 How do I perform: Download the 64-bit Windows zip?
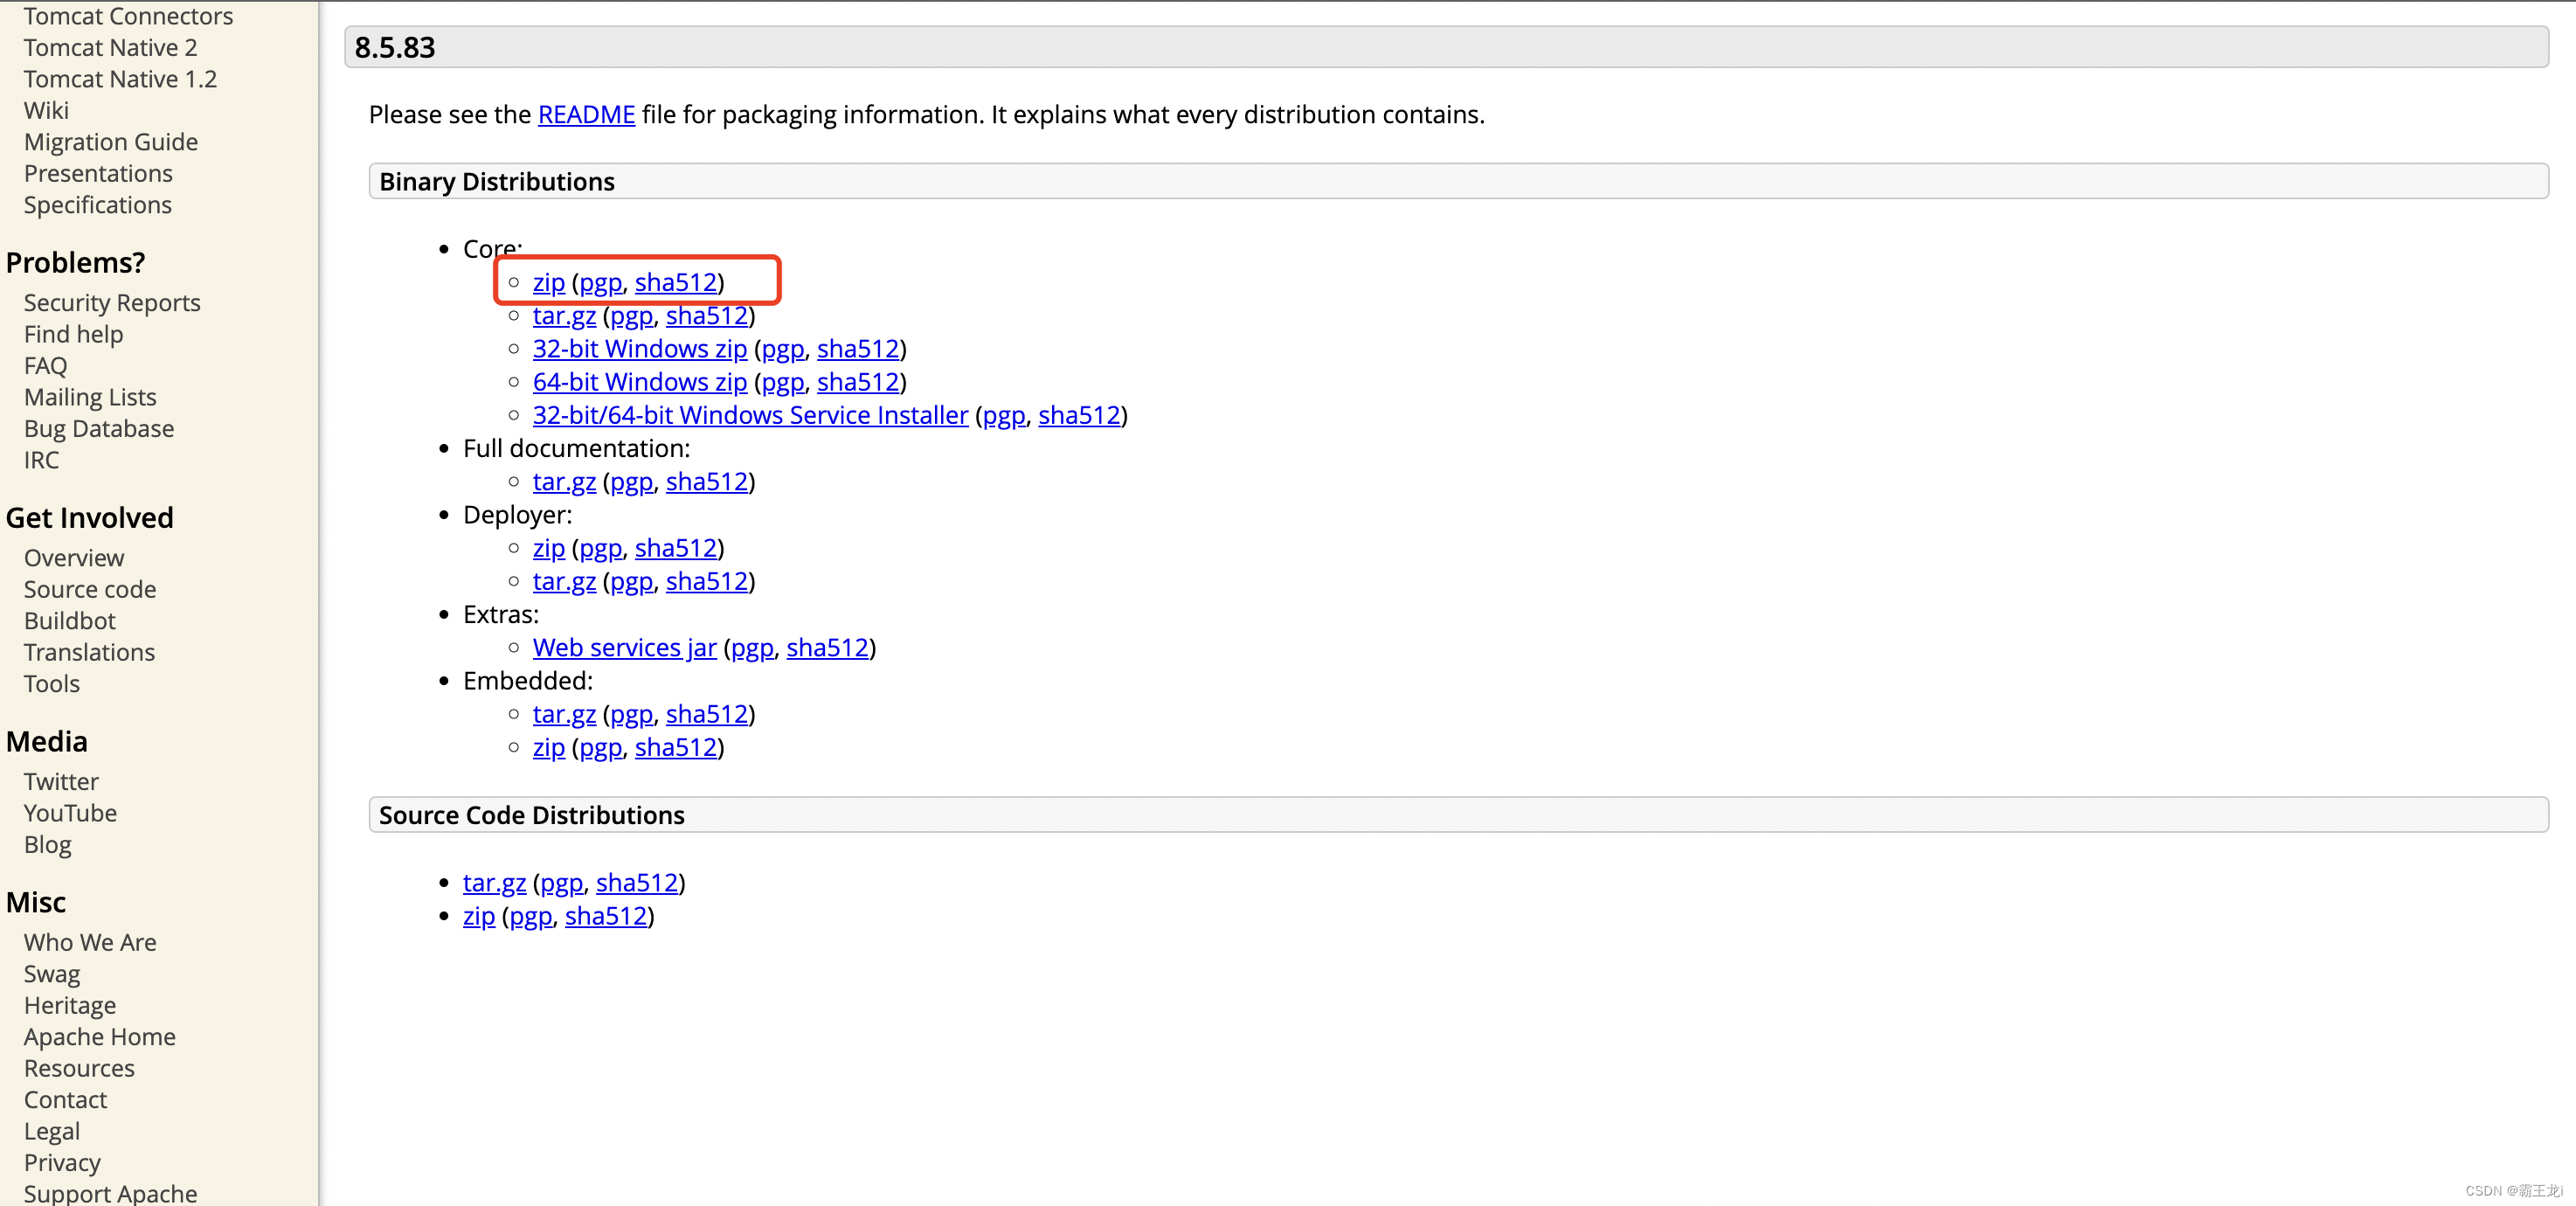click(639, 382)
